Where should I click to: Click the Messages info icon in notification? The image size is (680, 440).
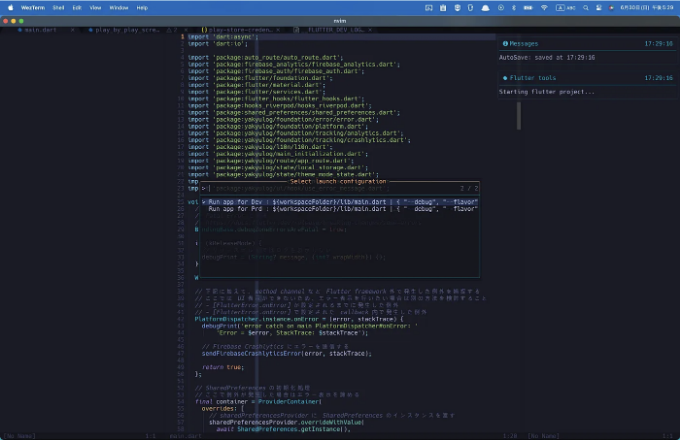[x=505, y=43]
